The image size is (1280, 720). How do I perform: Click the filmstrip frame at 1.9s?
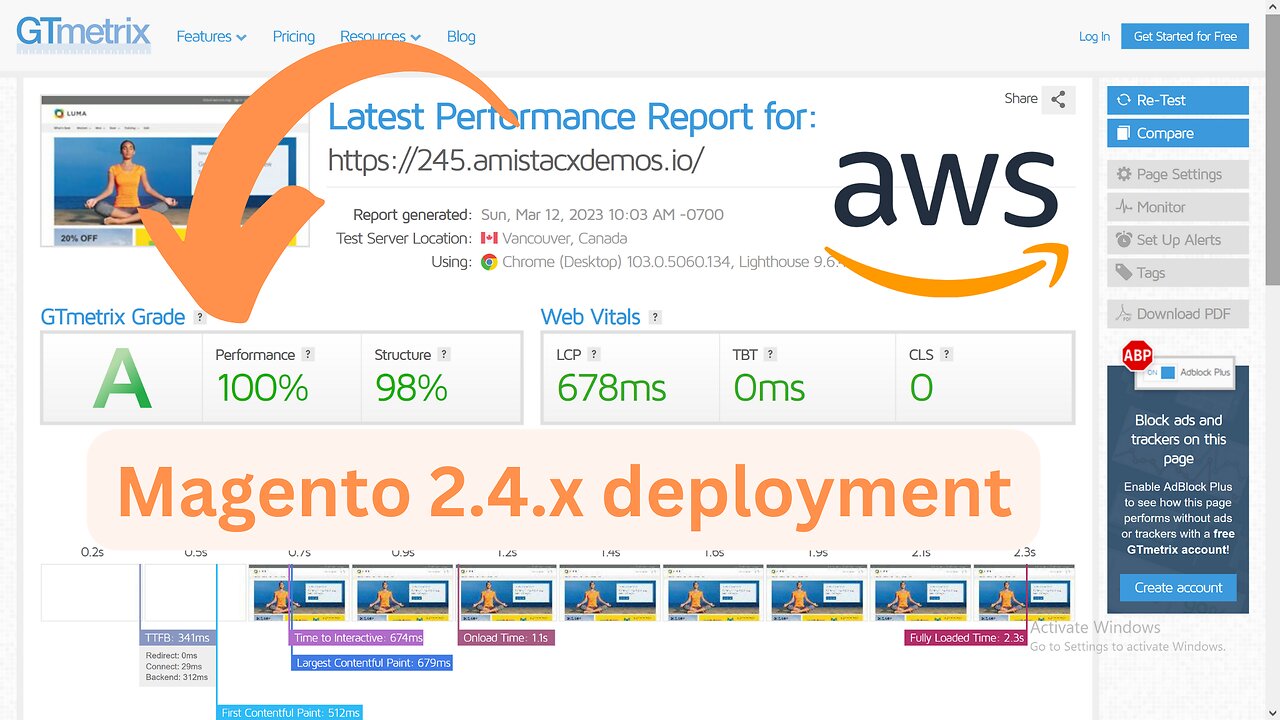coord(816,593)
